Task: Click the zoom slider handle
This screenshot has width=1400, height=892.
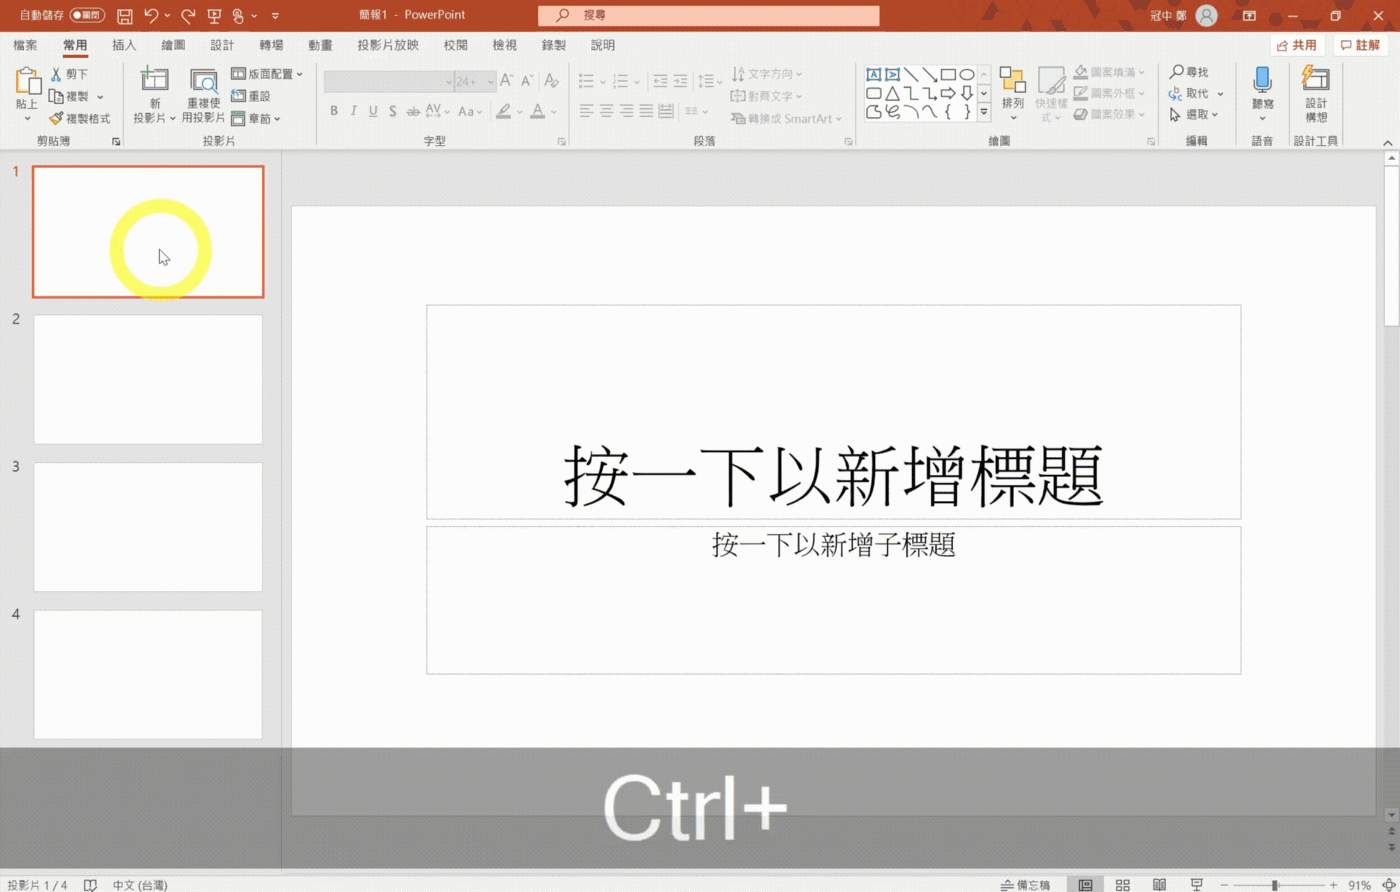Action: point(1274,885)
